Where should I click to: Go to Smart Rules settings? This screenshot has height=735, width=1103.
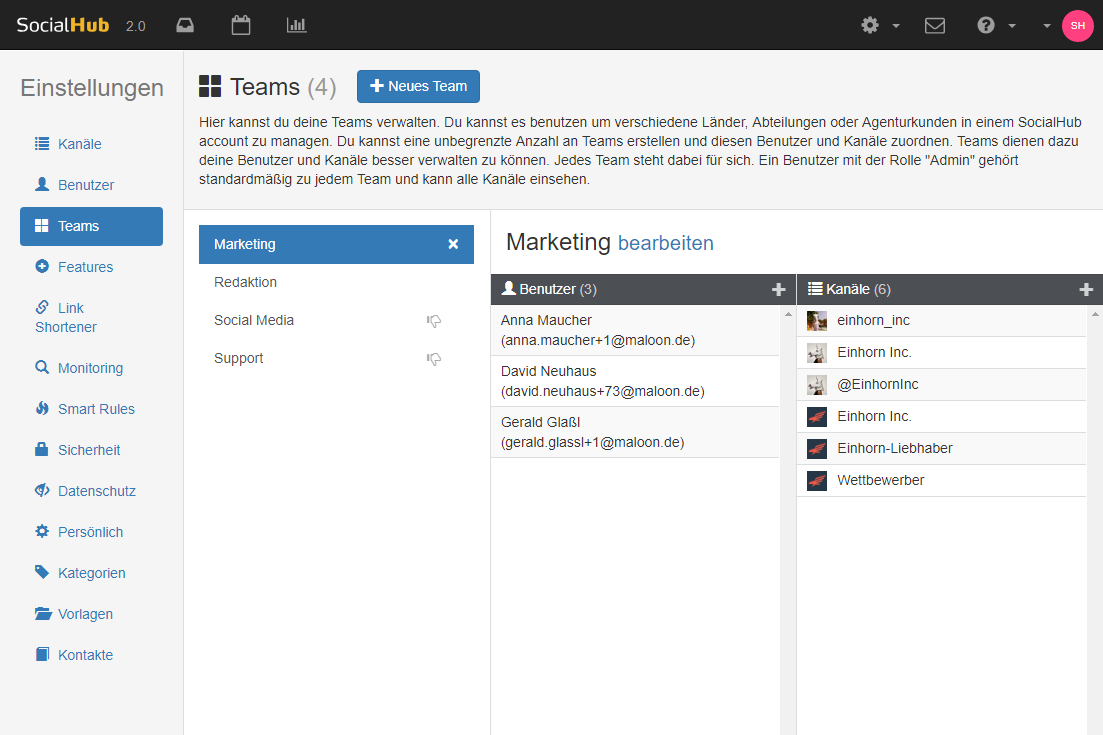coord(91,409)
